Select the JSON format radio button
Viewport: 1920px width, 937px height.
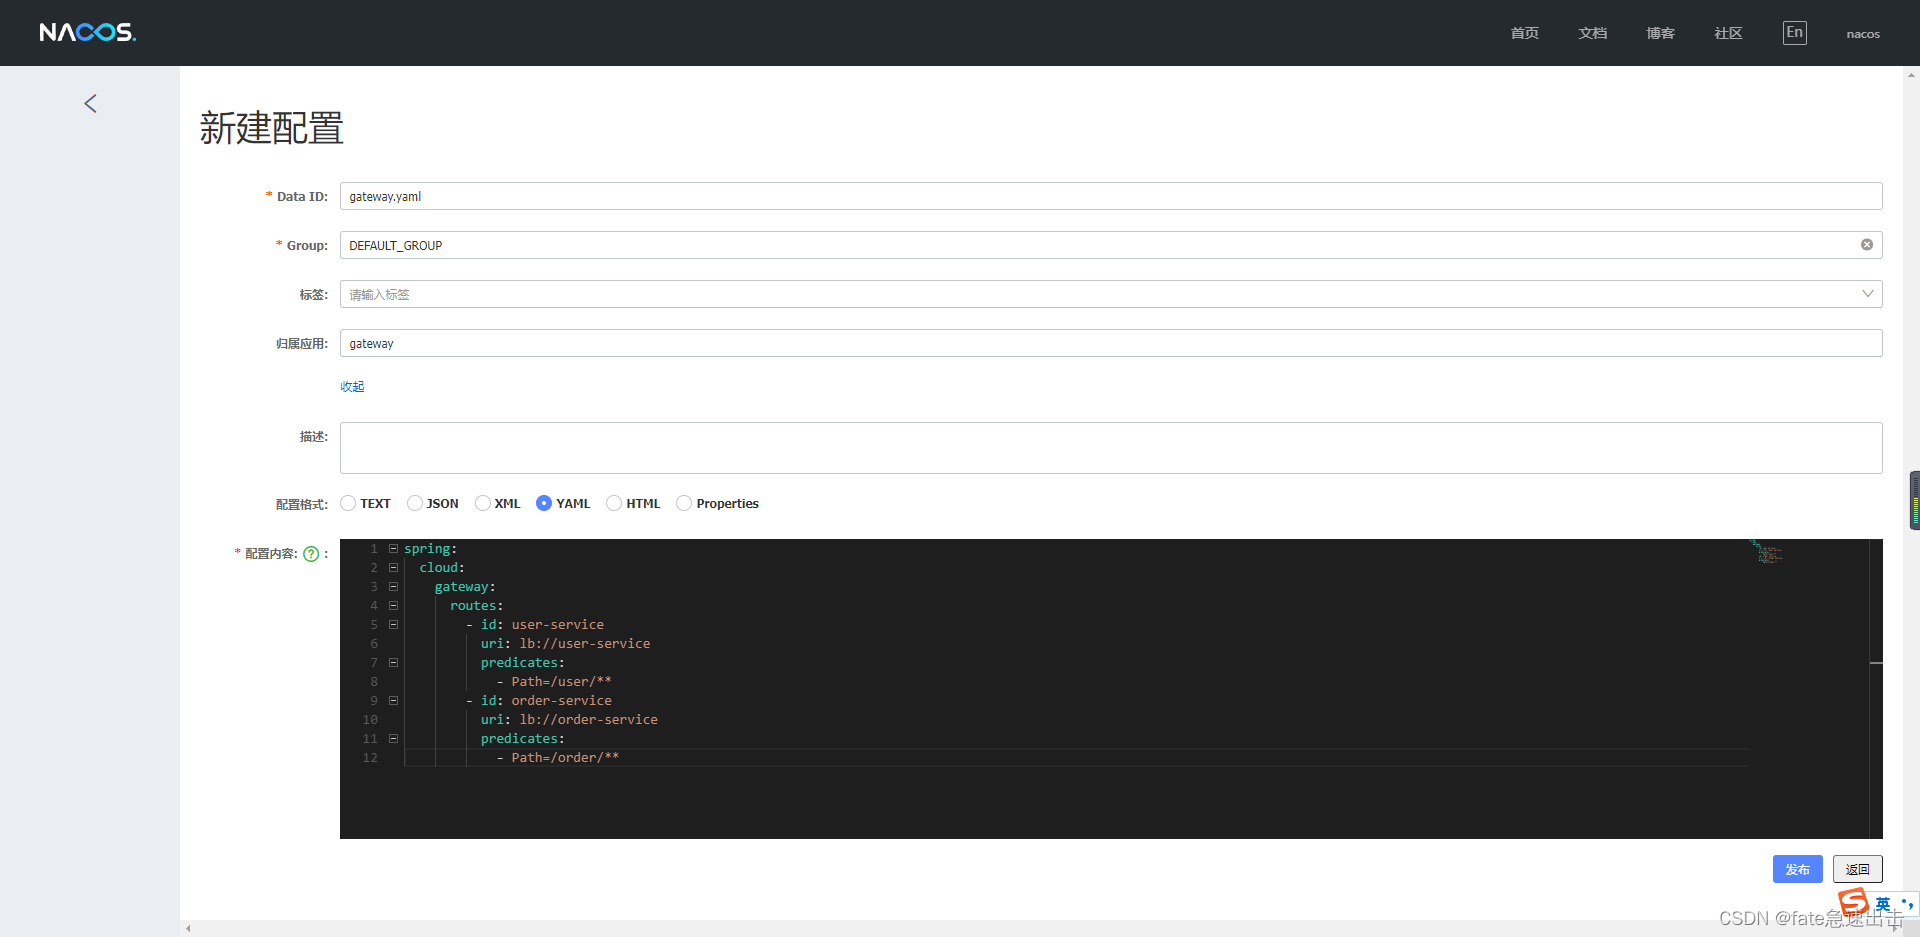tap(414, 503)
